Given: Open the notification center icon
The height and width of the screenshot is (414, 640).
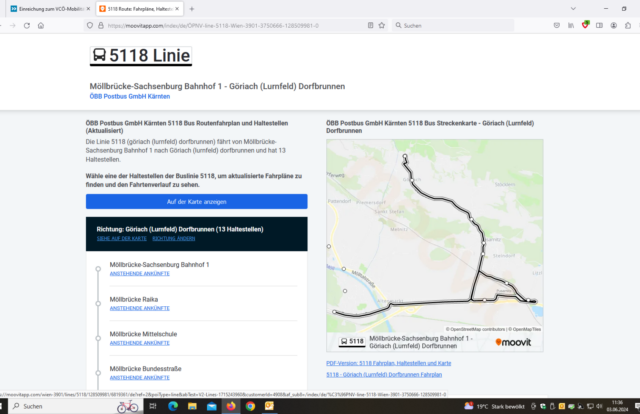Looking at the screenshot, I should (x=637, y=406).
